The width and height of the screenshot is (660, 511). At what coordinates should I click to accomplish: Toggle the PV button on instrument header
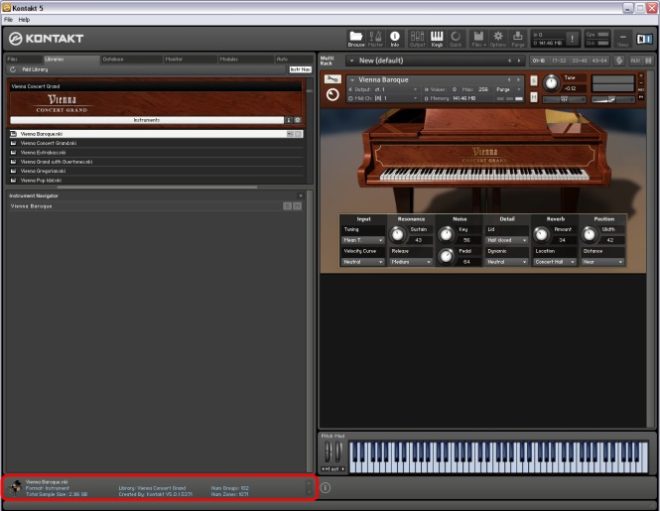click(641, 97)
